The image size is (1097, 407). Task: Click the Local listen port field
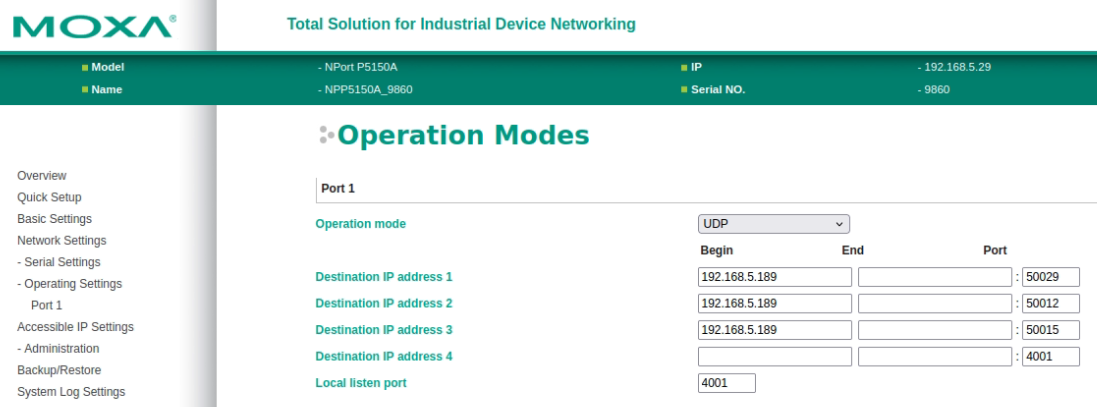coord(726,383)
